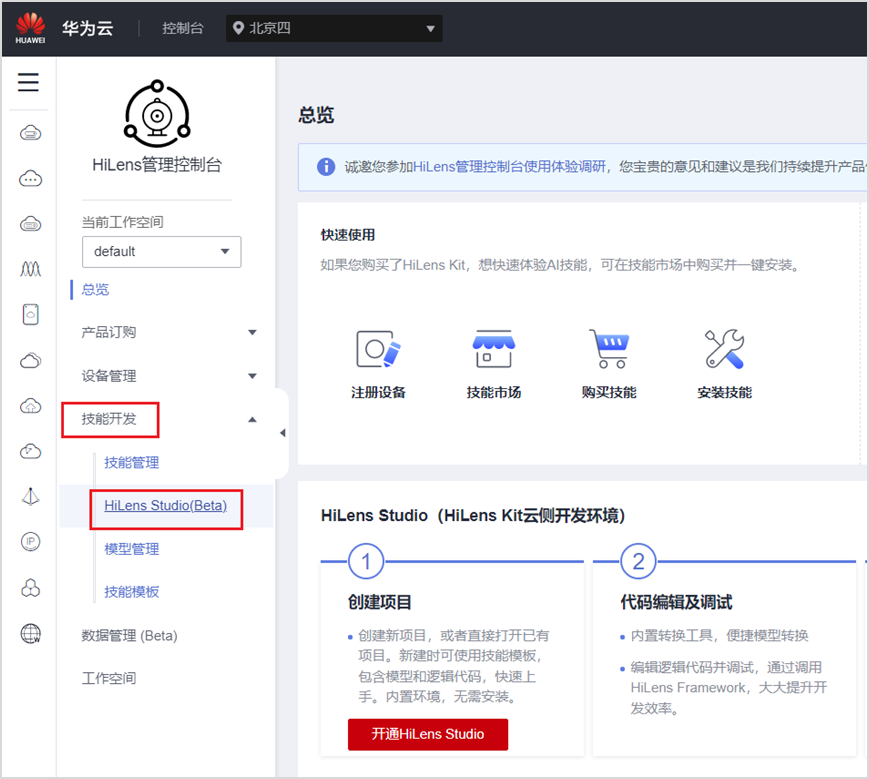Click the 技能开发 menu item
This screenshot has width=869, height=779.
[x=109, y=419]
